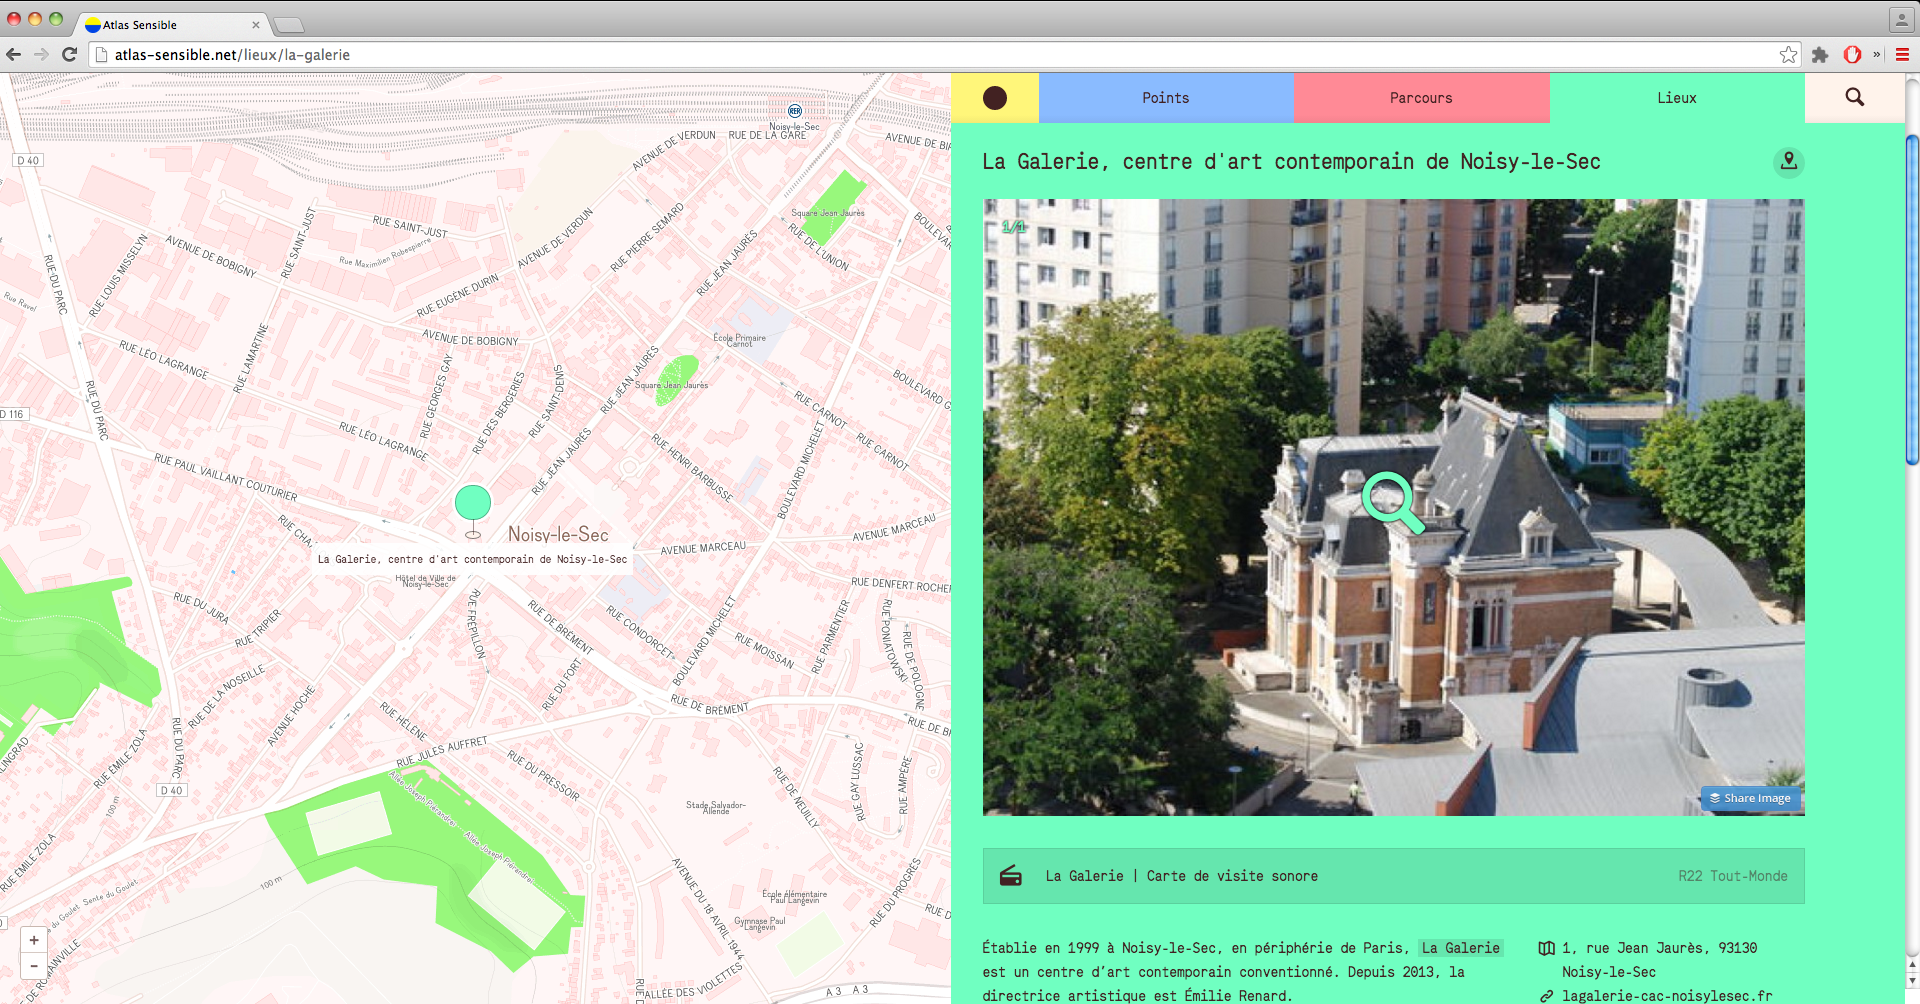Viewport: 1920px width, 1004px height.
Task: Show hidden extensions with chevron
Action: pos(1877,55)
